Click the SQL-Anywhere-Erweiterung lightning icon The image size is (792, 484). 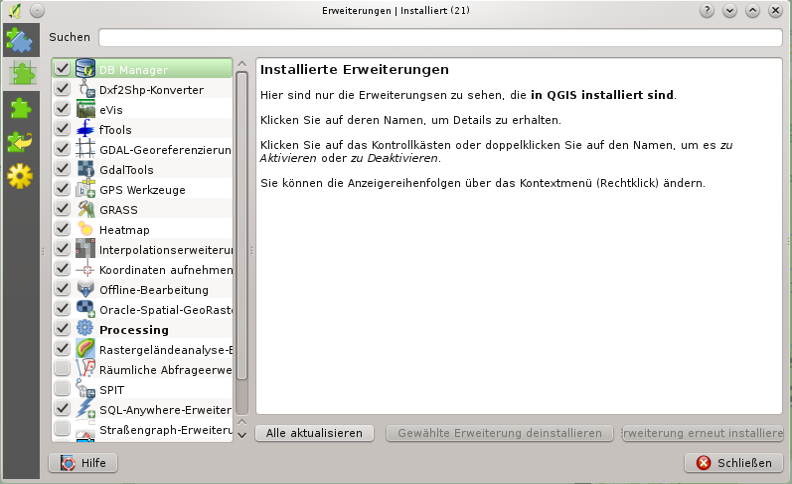tap(85, 408)
